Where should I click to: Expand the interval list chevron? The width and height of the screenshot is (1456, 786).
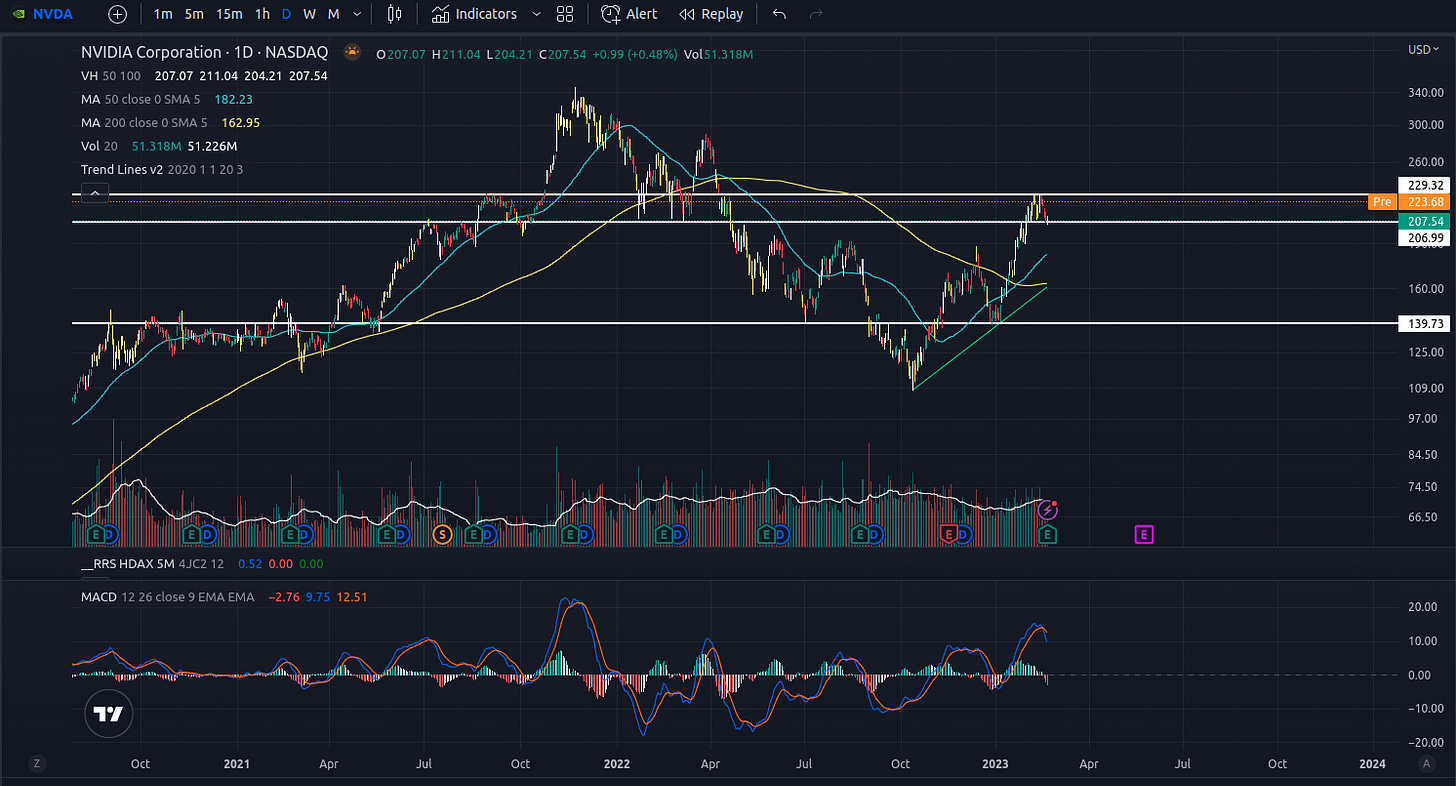click(357, 14)
